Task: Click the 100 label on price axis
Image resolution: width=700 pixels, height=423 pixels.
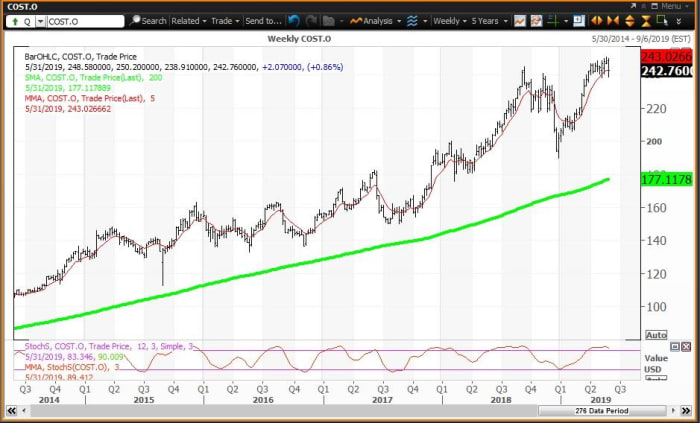Action: 655,307
